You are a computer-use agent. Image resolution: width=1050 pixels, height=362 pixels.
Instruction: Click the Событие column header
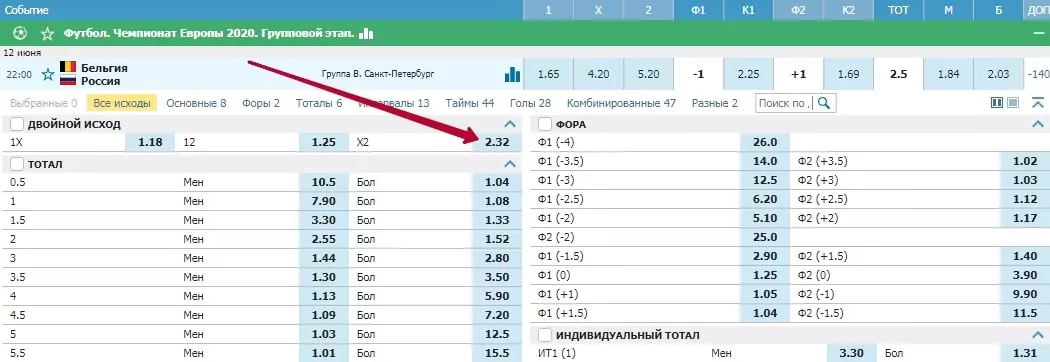pyautogui.click(x=27, y=10)
